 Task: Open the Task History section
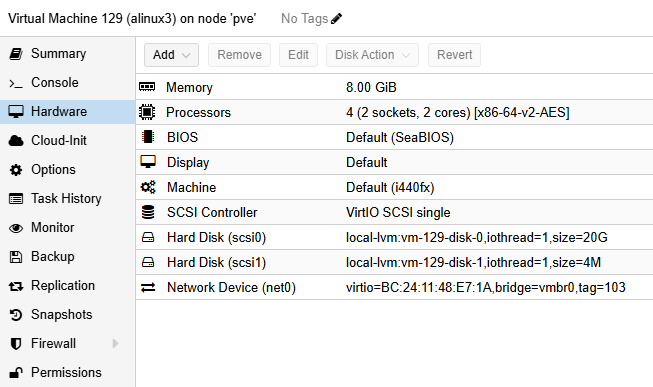click(67, 199)
